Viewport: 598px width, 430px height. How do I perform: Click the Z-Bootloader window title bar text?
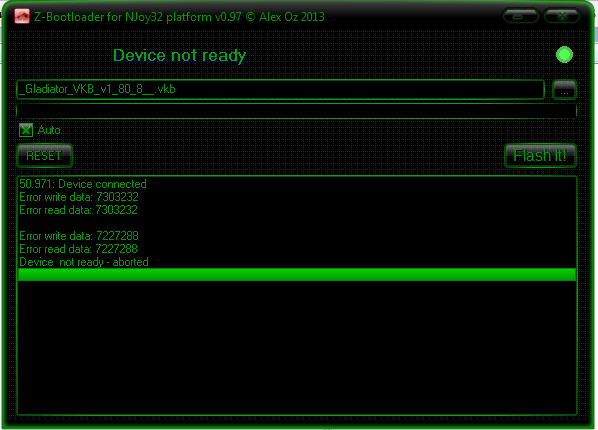pos(179,17)
